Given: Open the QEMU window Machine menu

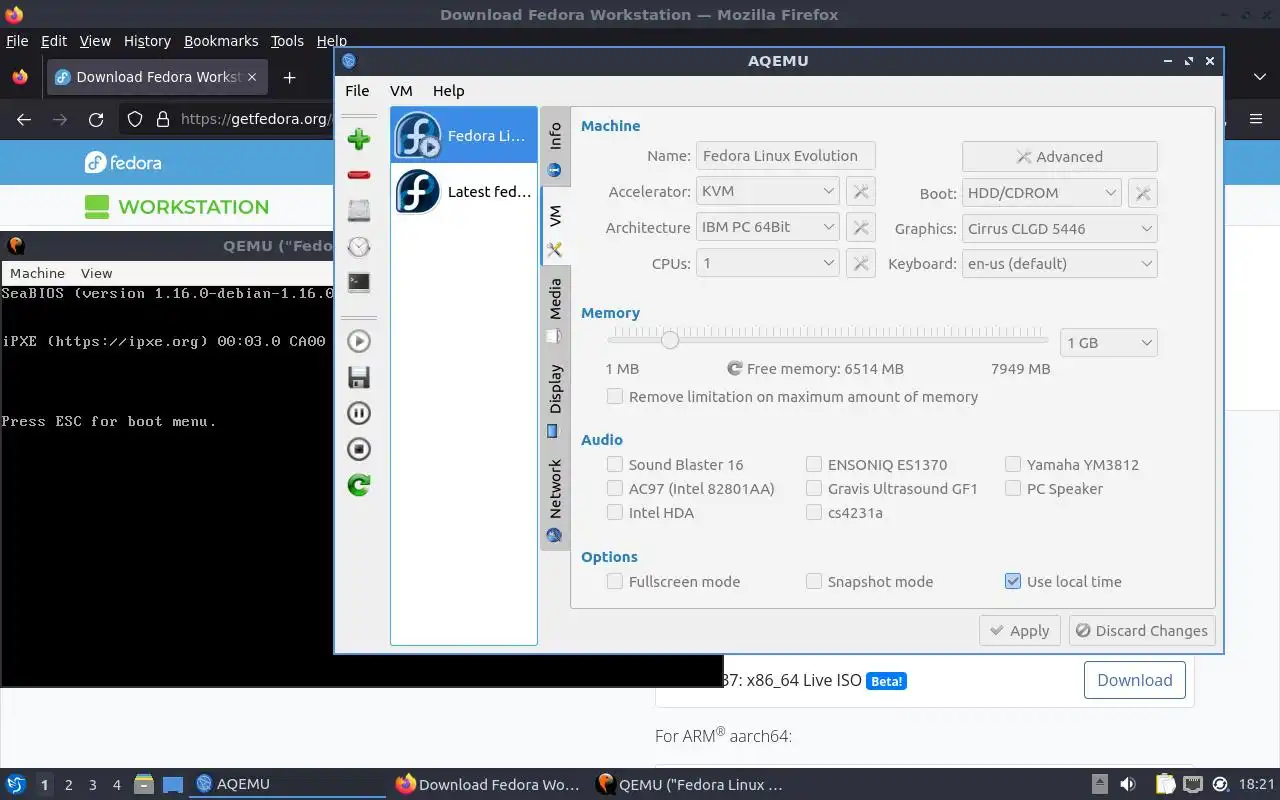Looking at the screenshot, I should click(x=37, y=273).
